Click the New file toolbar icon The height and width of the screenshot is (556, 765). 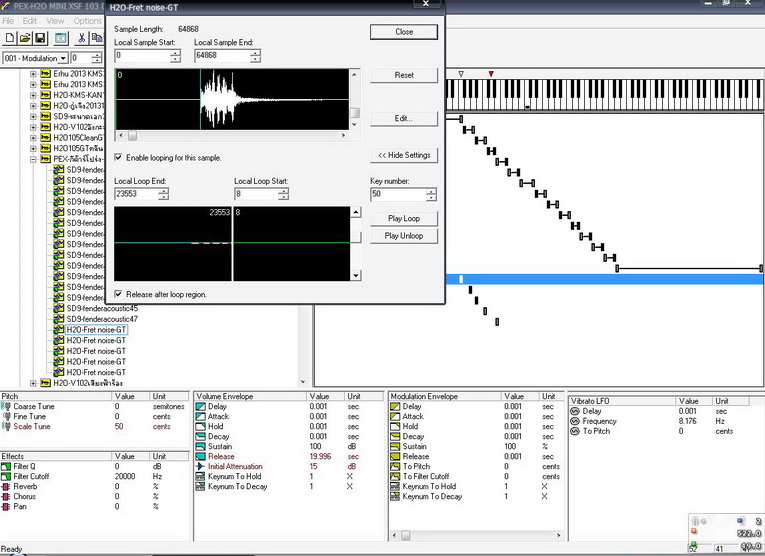coord(8,38)
